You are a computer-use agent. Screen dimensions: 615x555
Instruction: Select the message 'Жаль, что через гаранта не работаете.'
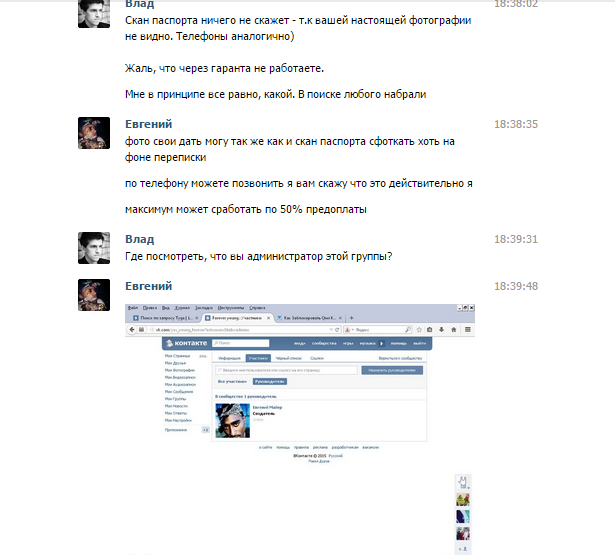[x=224, y=68]
